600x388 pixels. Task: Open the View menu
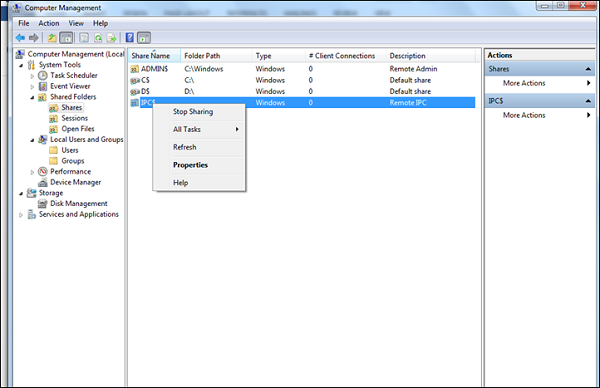(x=76, y=23)
